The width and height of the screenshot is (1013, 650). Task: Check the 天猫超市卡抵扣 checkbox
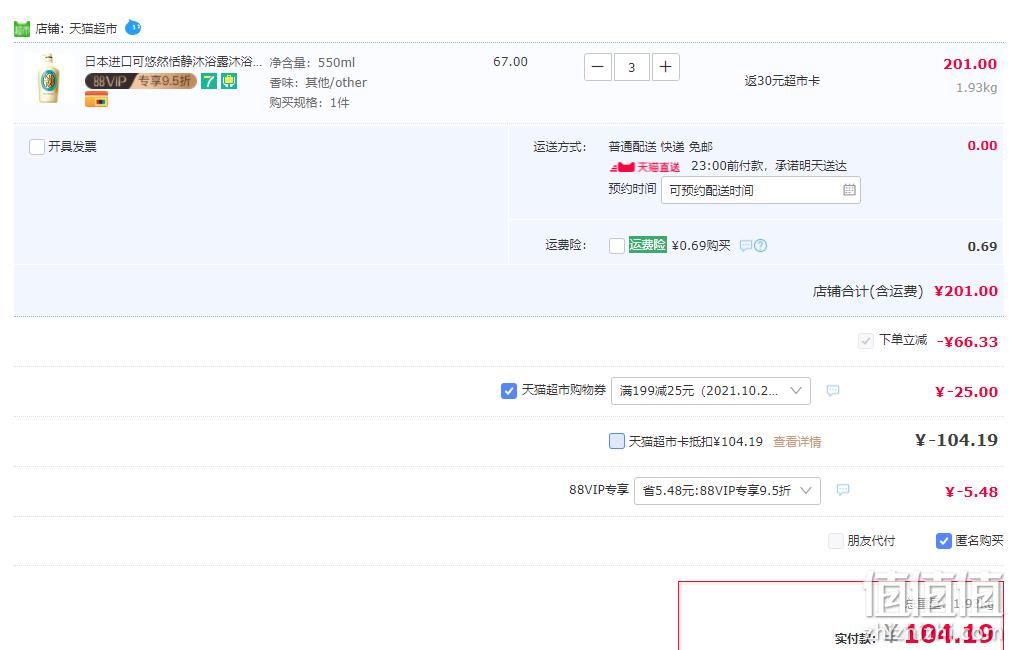617,441
